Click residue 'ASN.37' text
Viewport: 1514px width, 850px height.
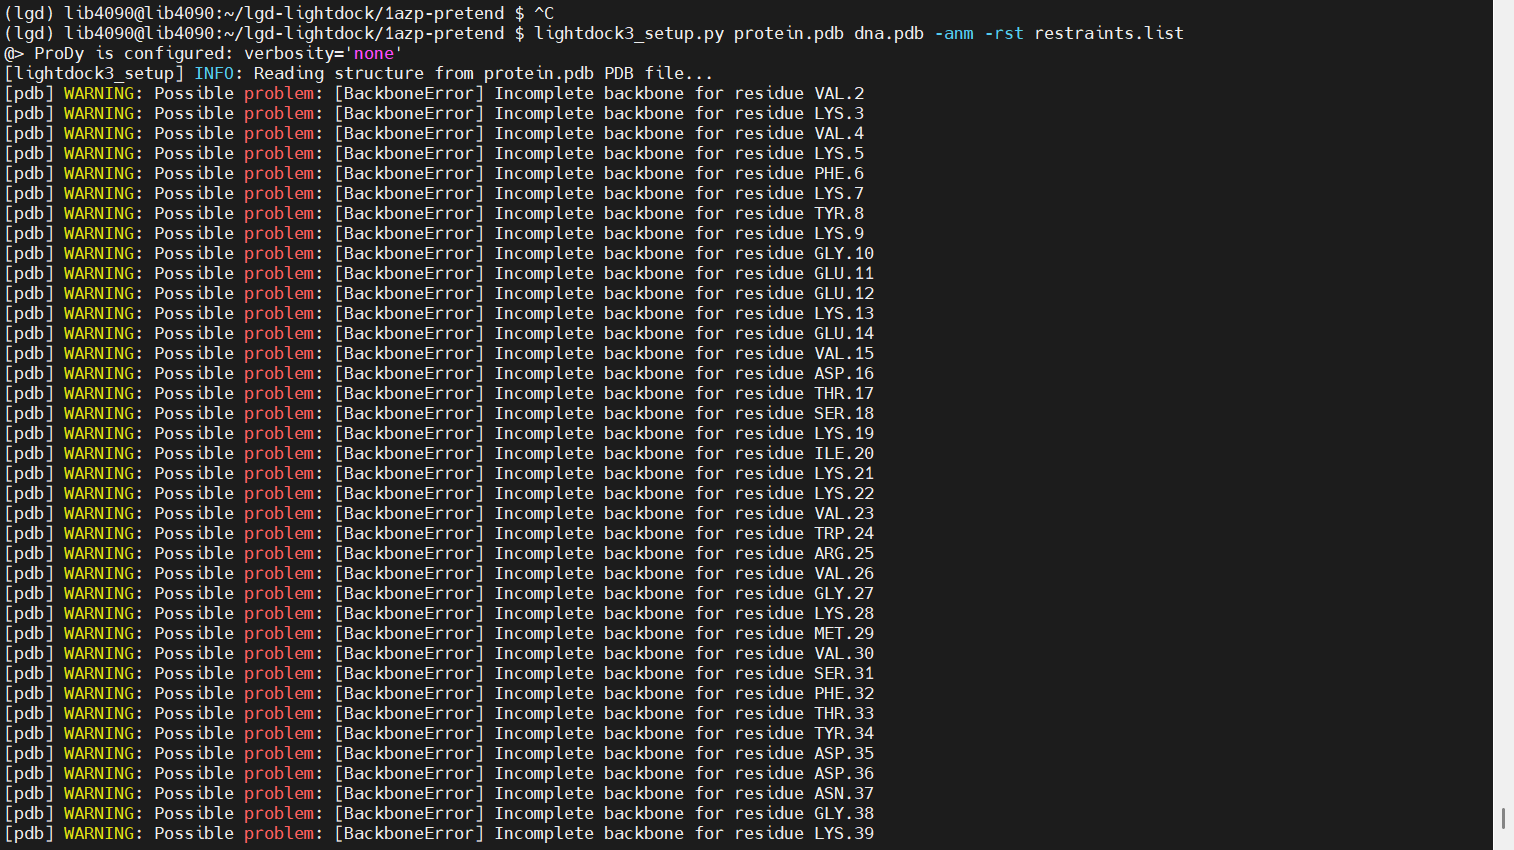844,793
